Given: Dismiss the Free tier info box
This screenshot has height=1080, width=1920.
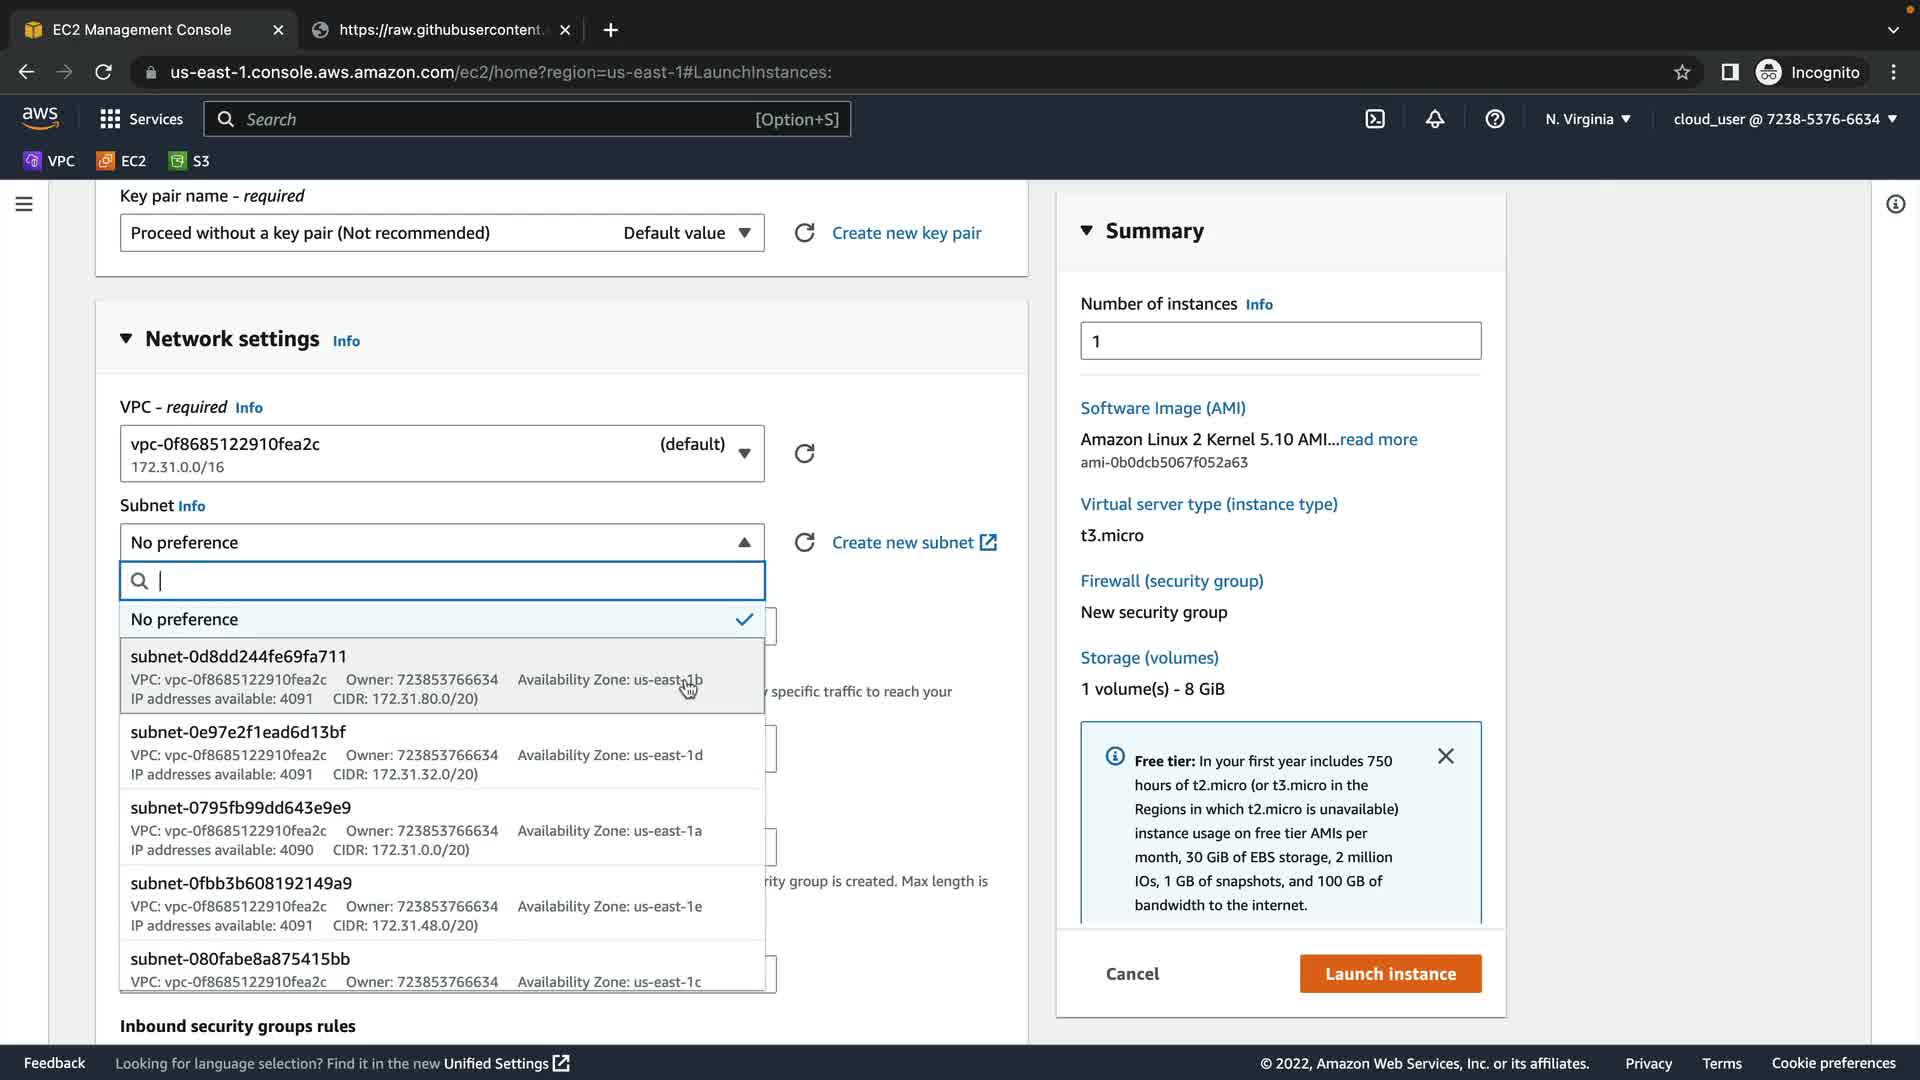Looking at the screenshot, I should [1446, 757].
